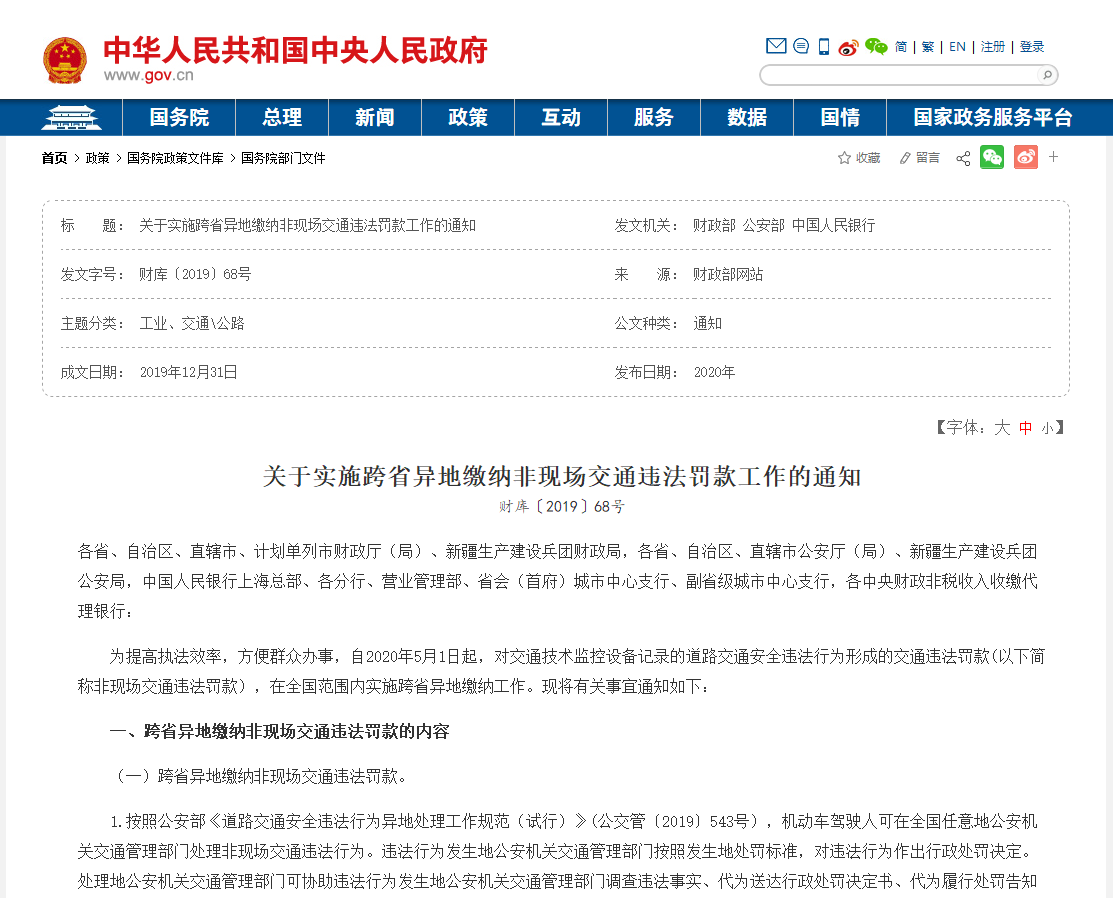Switch font size to 大

(x=1001, y=428)
